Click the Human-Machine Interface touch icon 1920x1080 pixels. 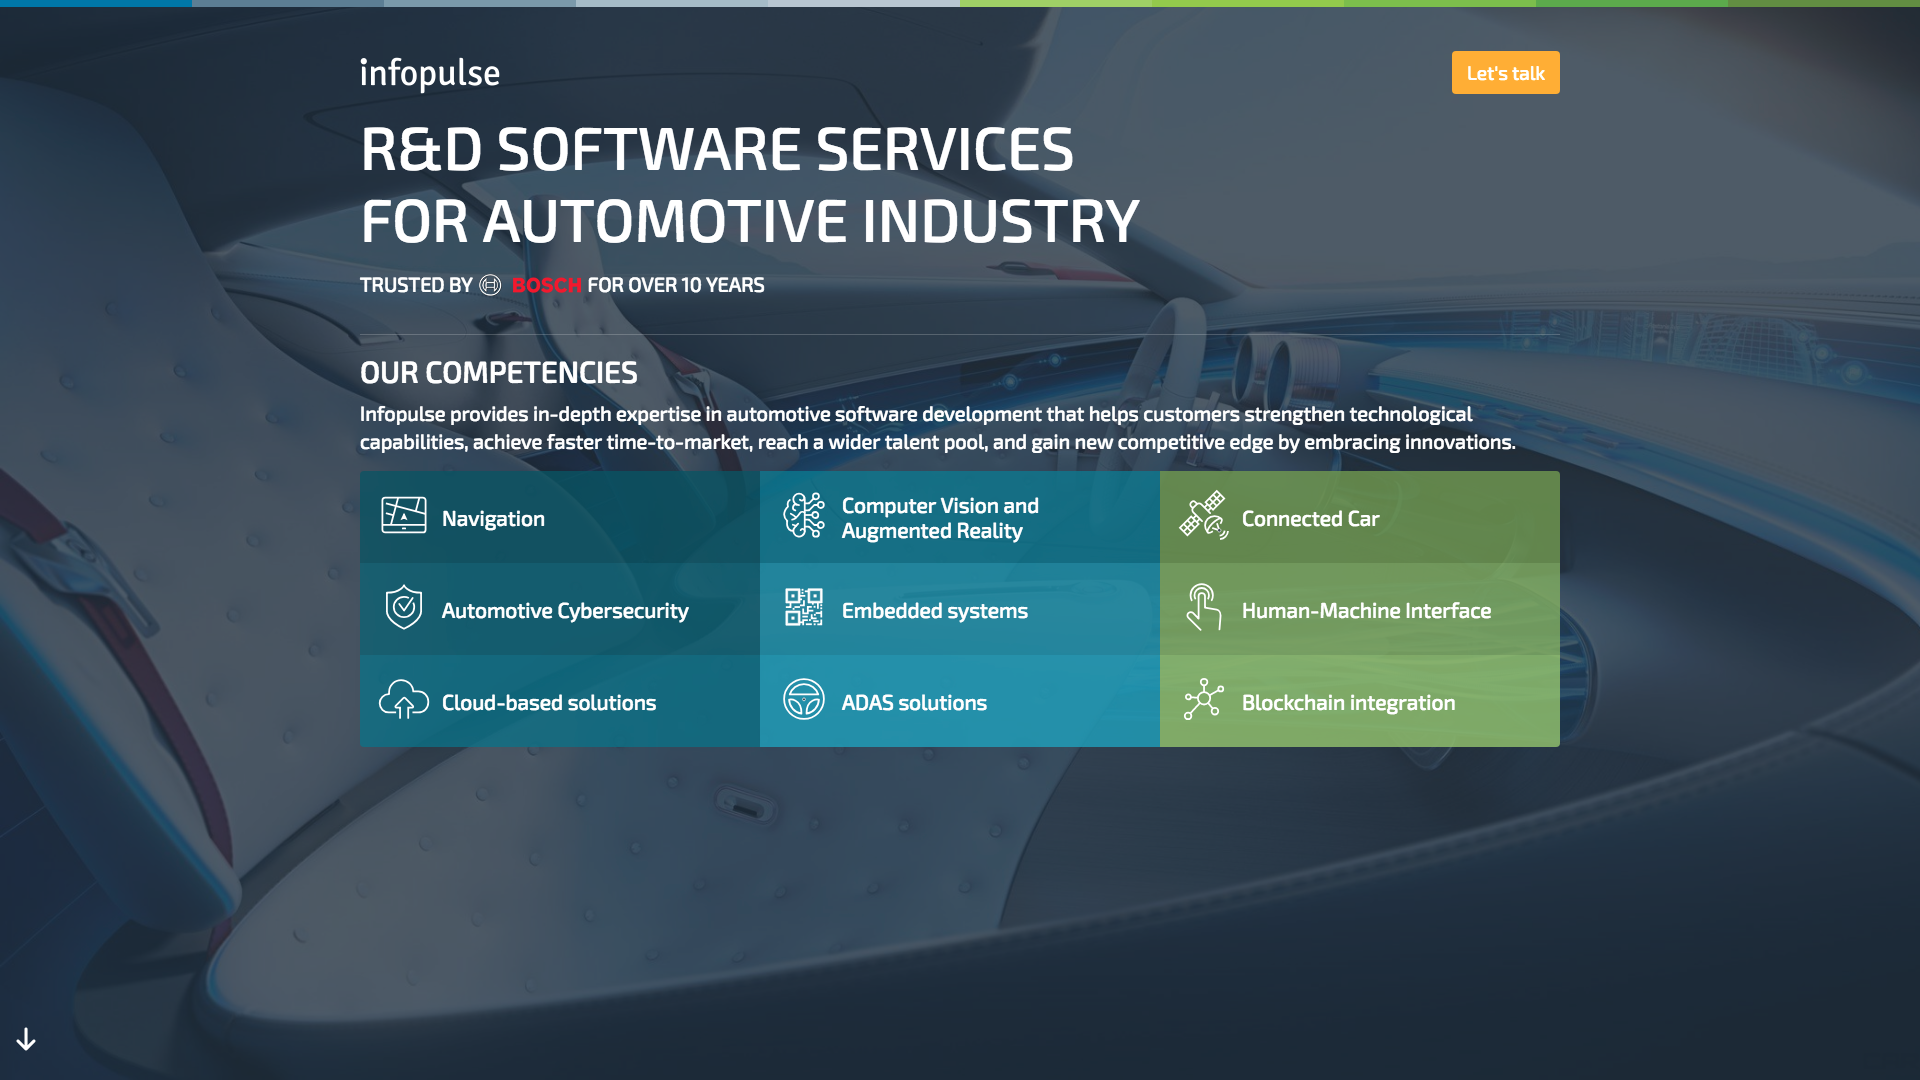click(1204, 607)
